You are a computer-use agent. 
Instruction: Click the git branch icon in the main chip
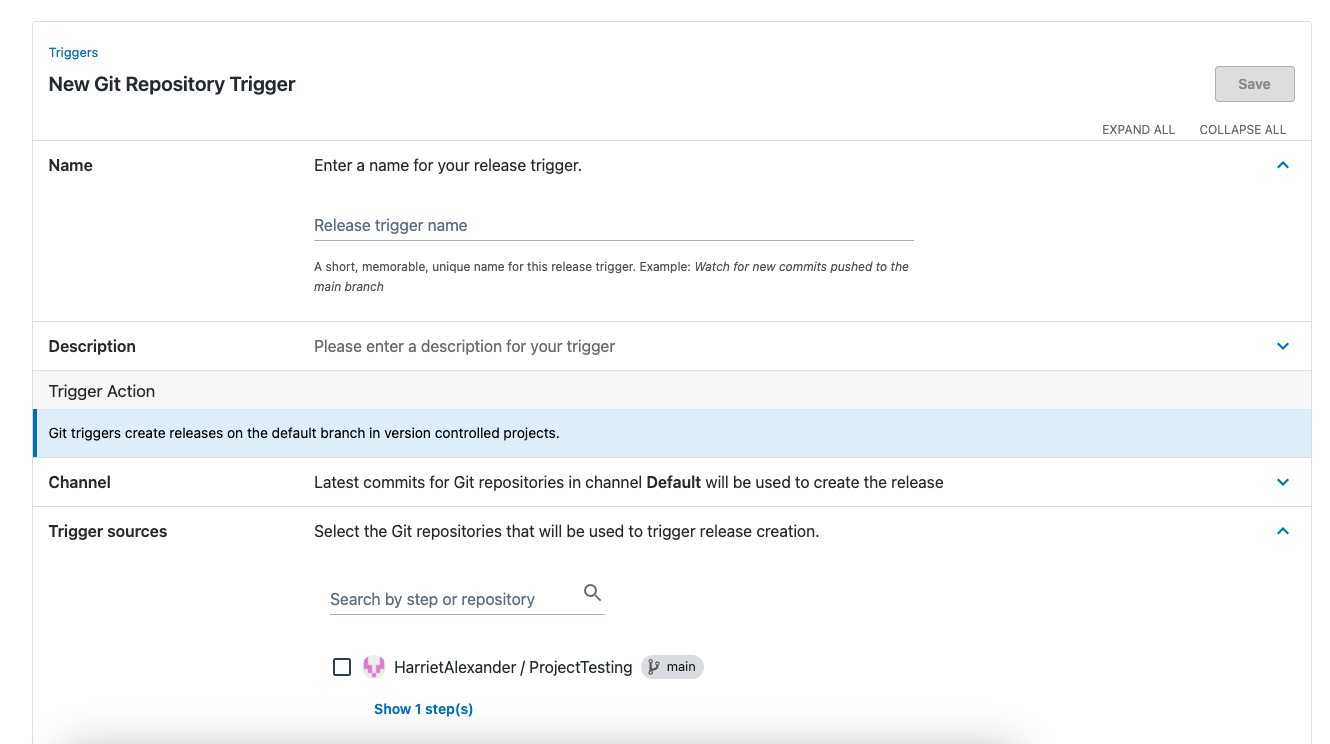(653, 666)
